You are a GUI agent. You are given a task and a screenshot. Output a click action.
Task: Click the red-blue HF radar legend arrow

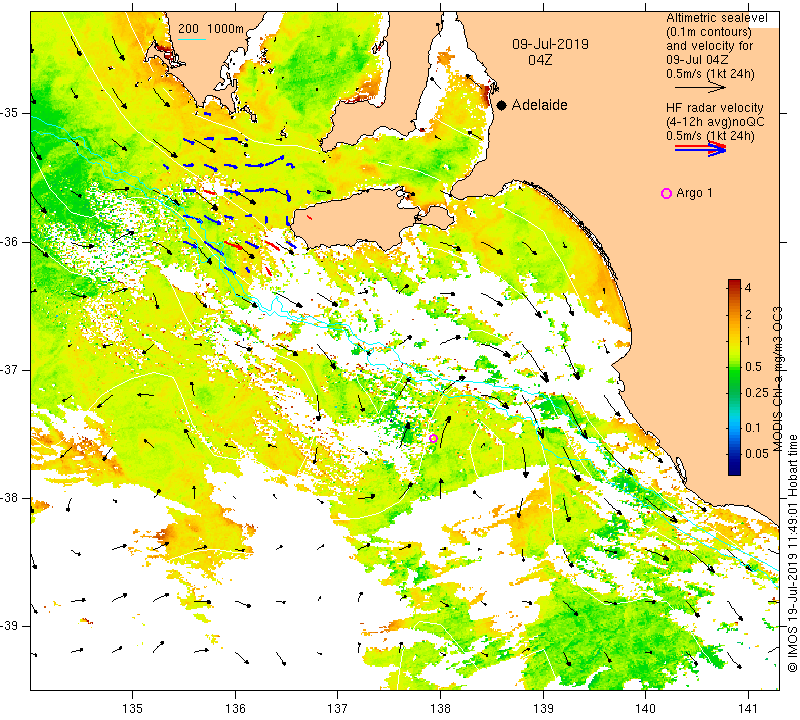point(700,149)
